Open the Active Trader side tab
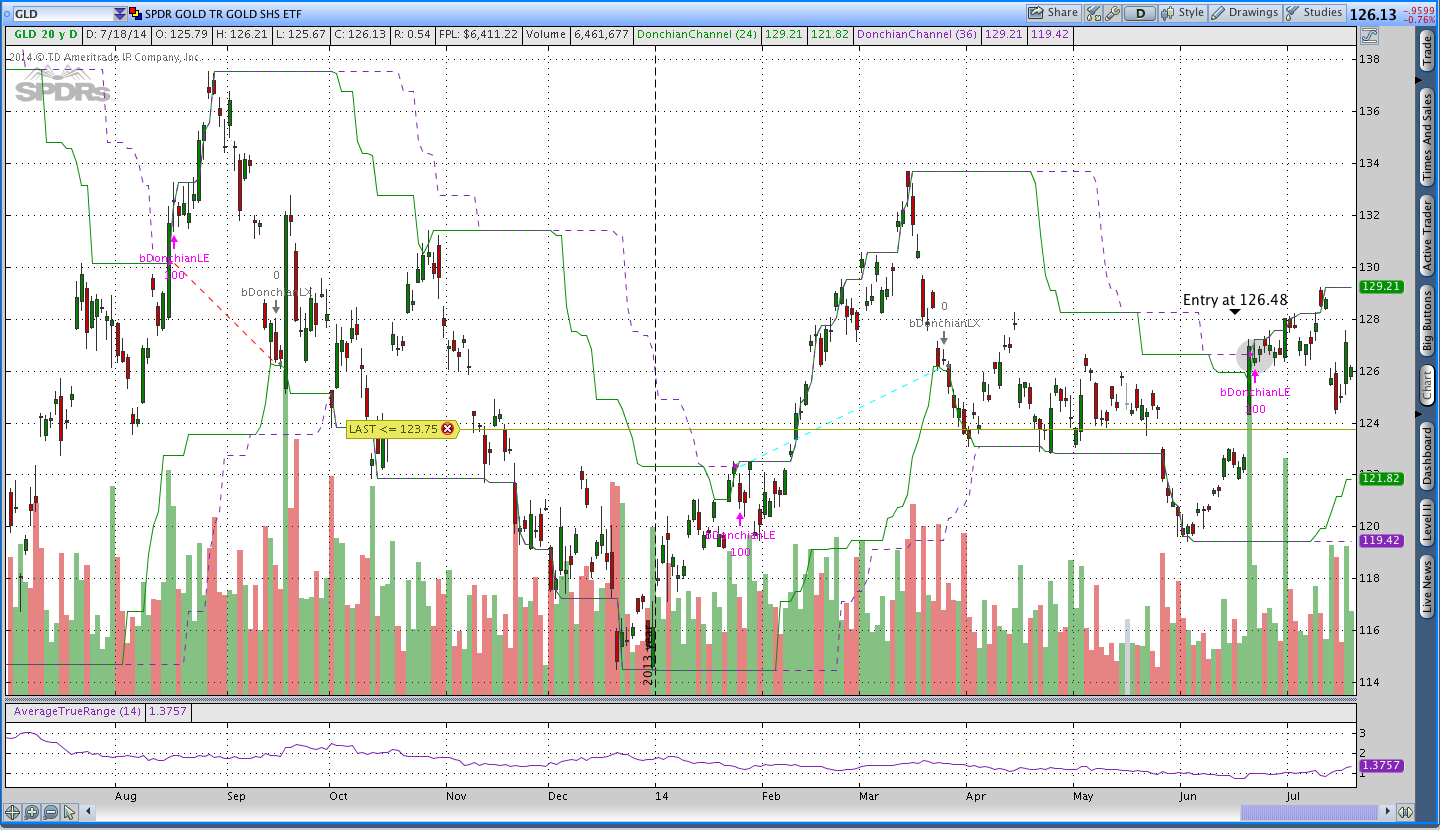 [1426, 235]
